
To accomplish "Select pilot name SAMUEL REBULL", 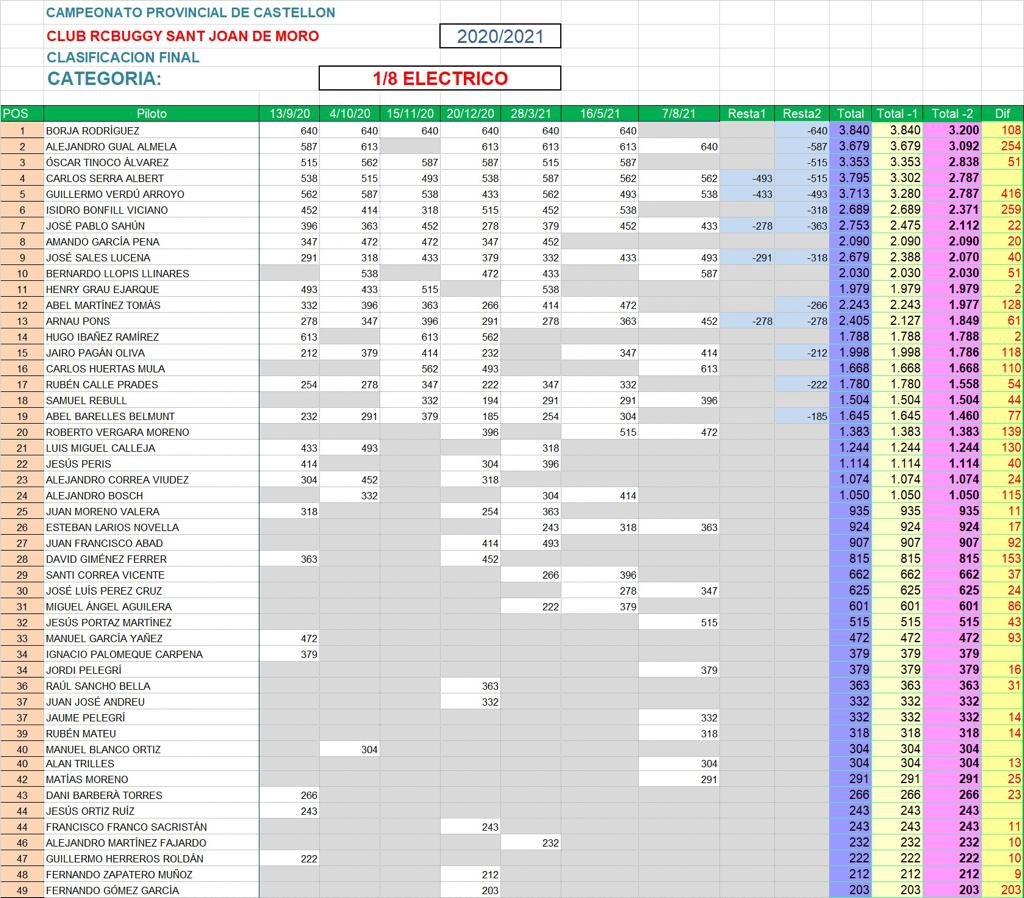I will pyautogui.click(x=86, y=400).
